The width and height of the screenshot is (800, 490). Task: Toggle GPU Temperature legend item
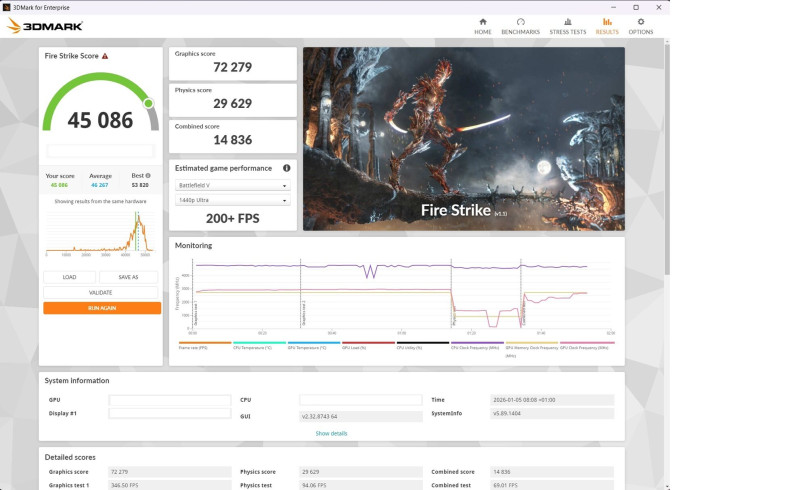pos(314,346)
